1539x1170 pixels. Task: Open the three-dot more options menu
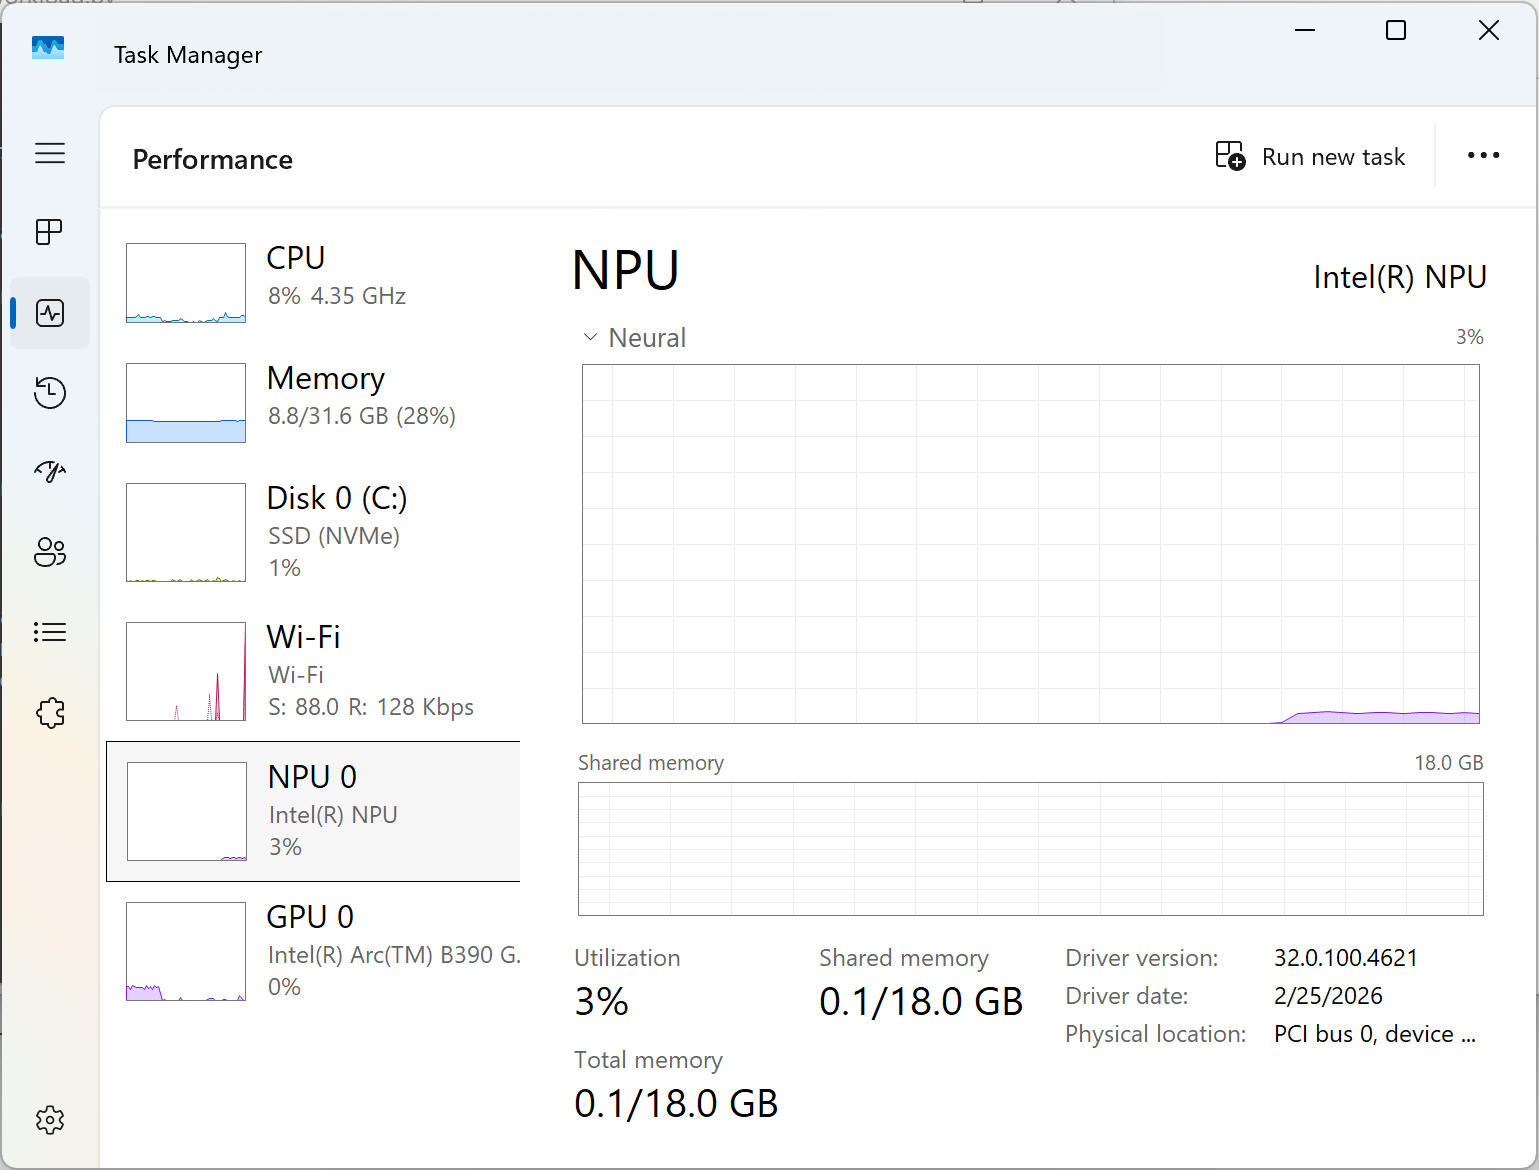(1483, 155)
